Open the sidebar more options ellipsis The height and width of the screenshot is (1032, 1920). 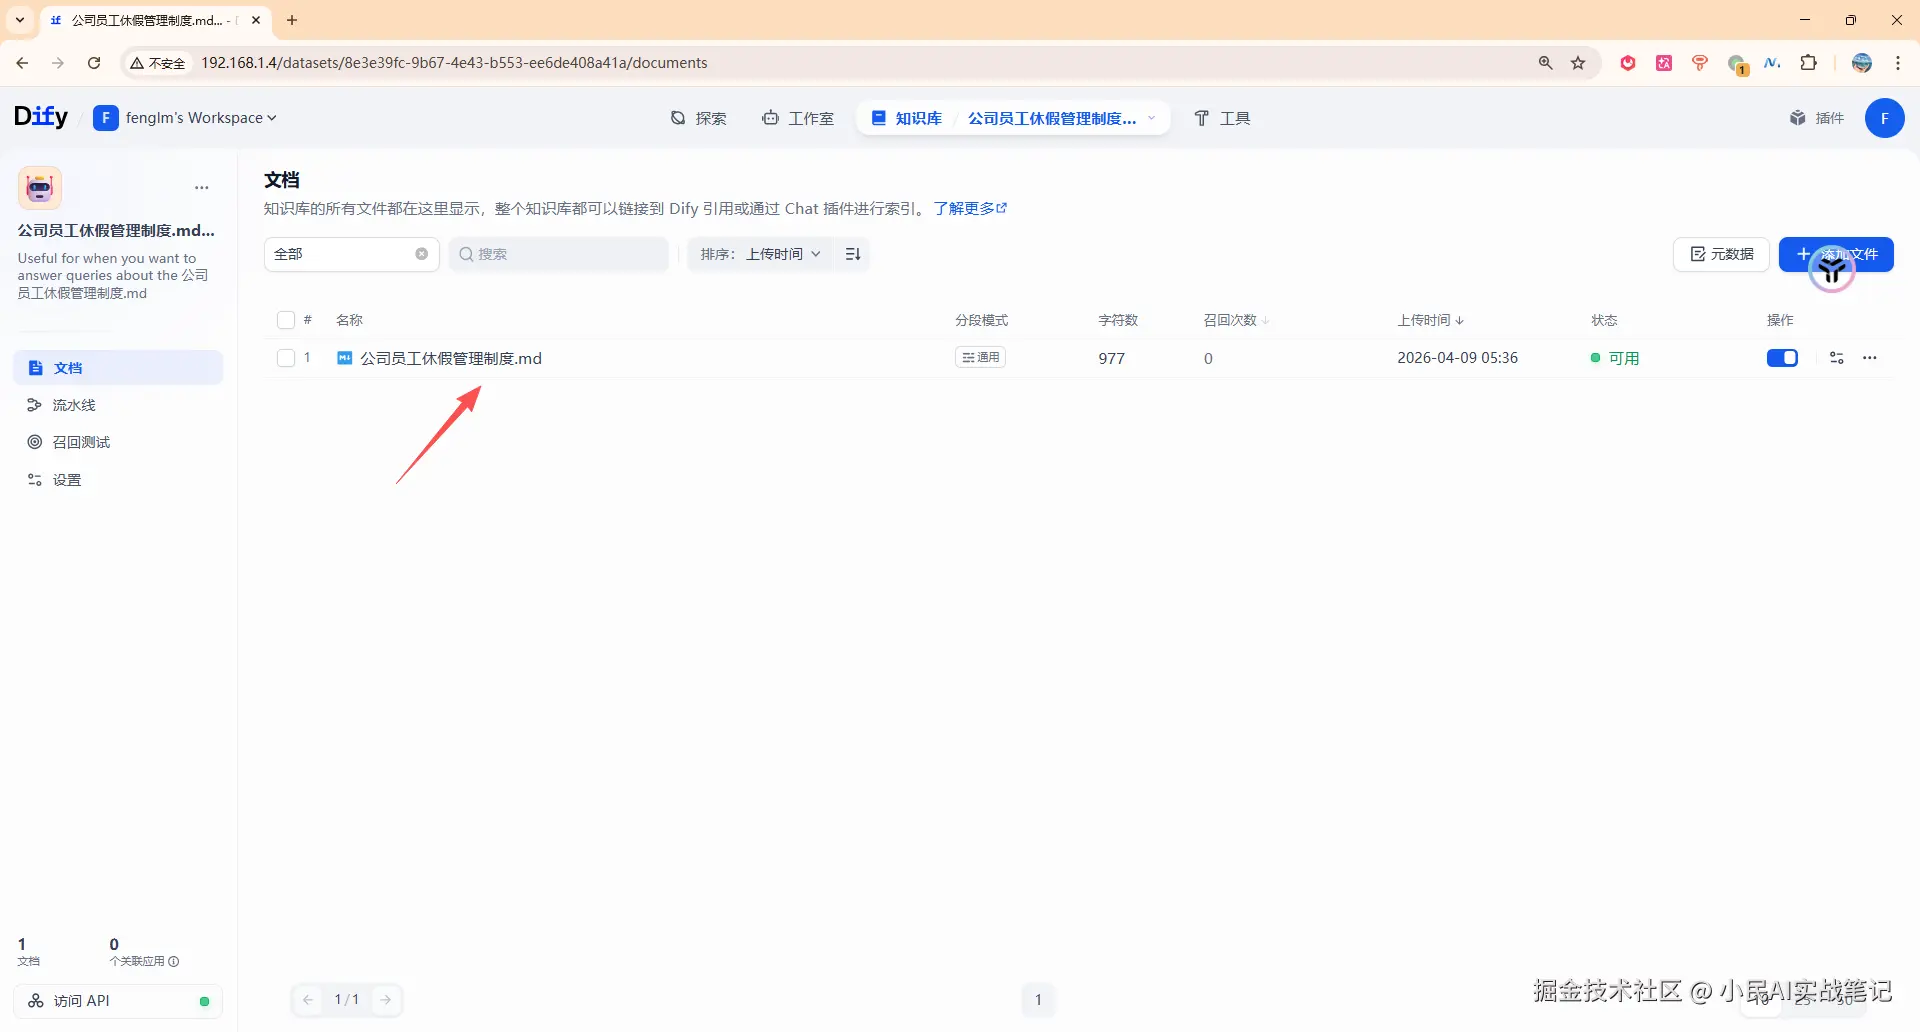[x=202, y=188]
